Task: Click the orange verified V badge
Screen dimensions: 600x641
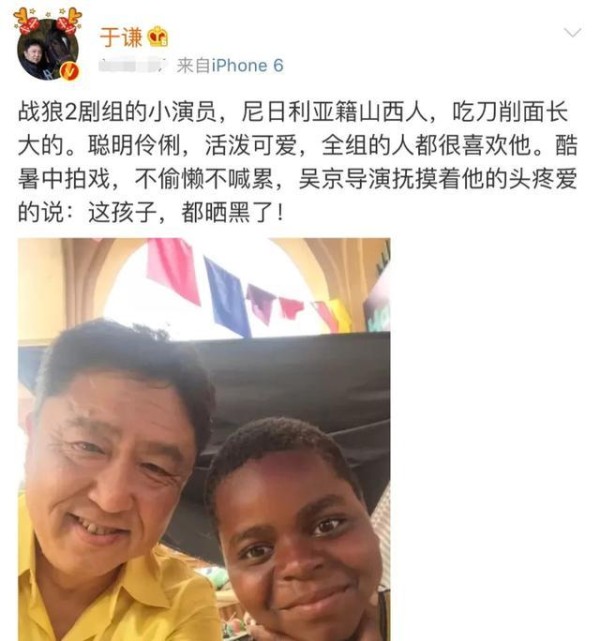Action: 69,72
